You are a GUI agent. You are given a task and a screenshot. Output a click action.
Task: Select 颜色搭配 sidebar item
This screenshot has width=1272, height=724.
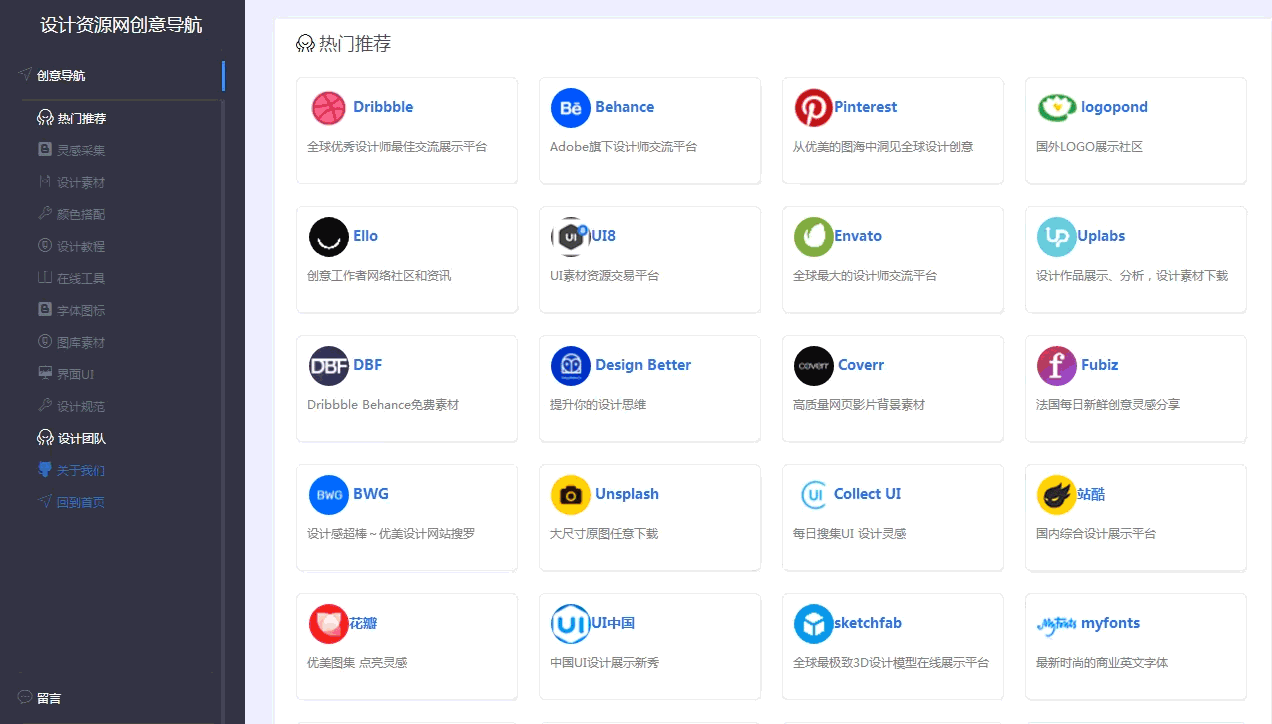81,214
